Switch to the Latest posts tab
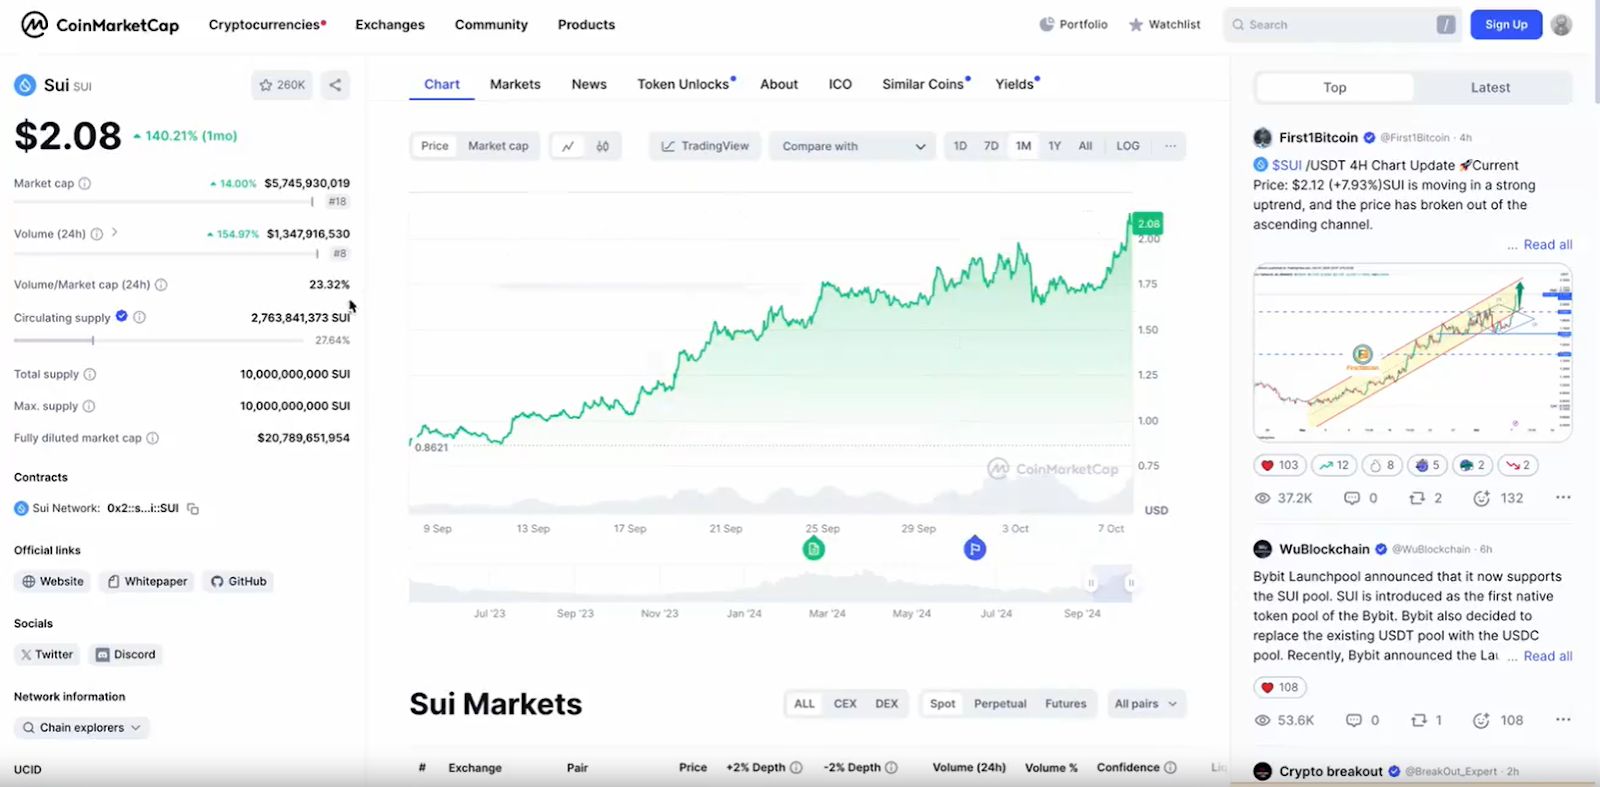Screen dimensions: 1600x787 (1490, 88)
